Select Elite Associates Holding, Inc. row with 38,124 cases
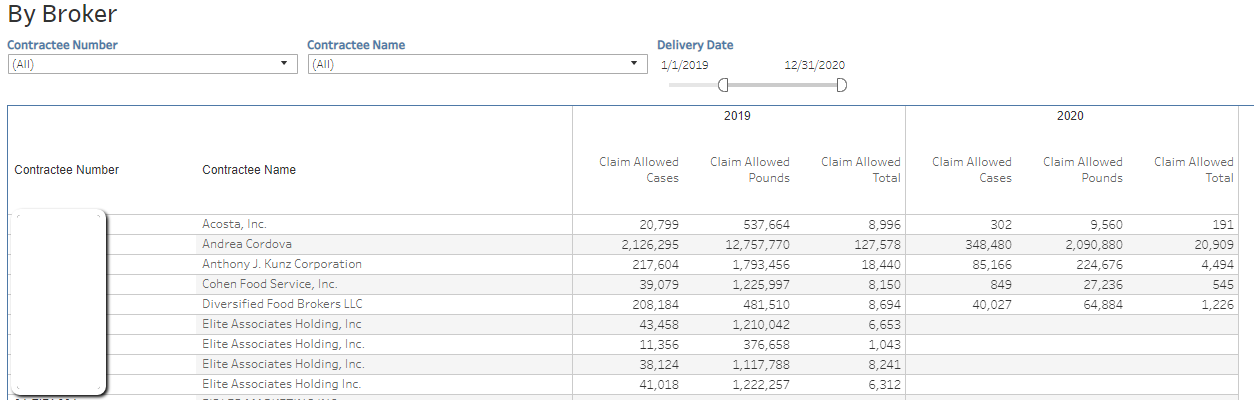1254x400 pixels. coord(283,365)
